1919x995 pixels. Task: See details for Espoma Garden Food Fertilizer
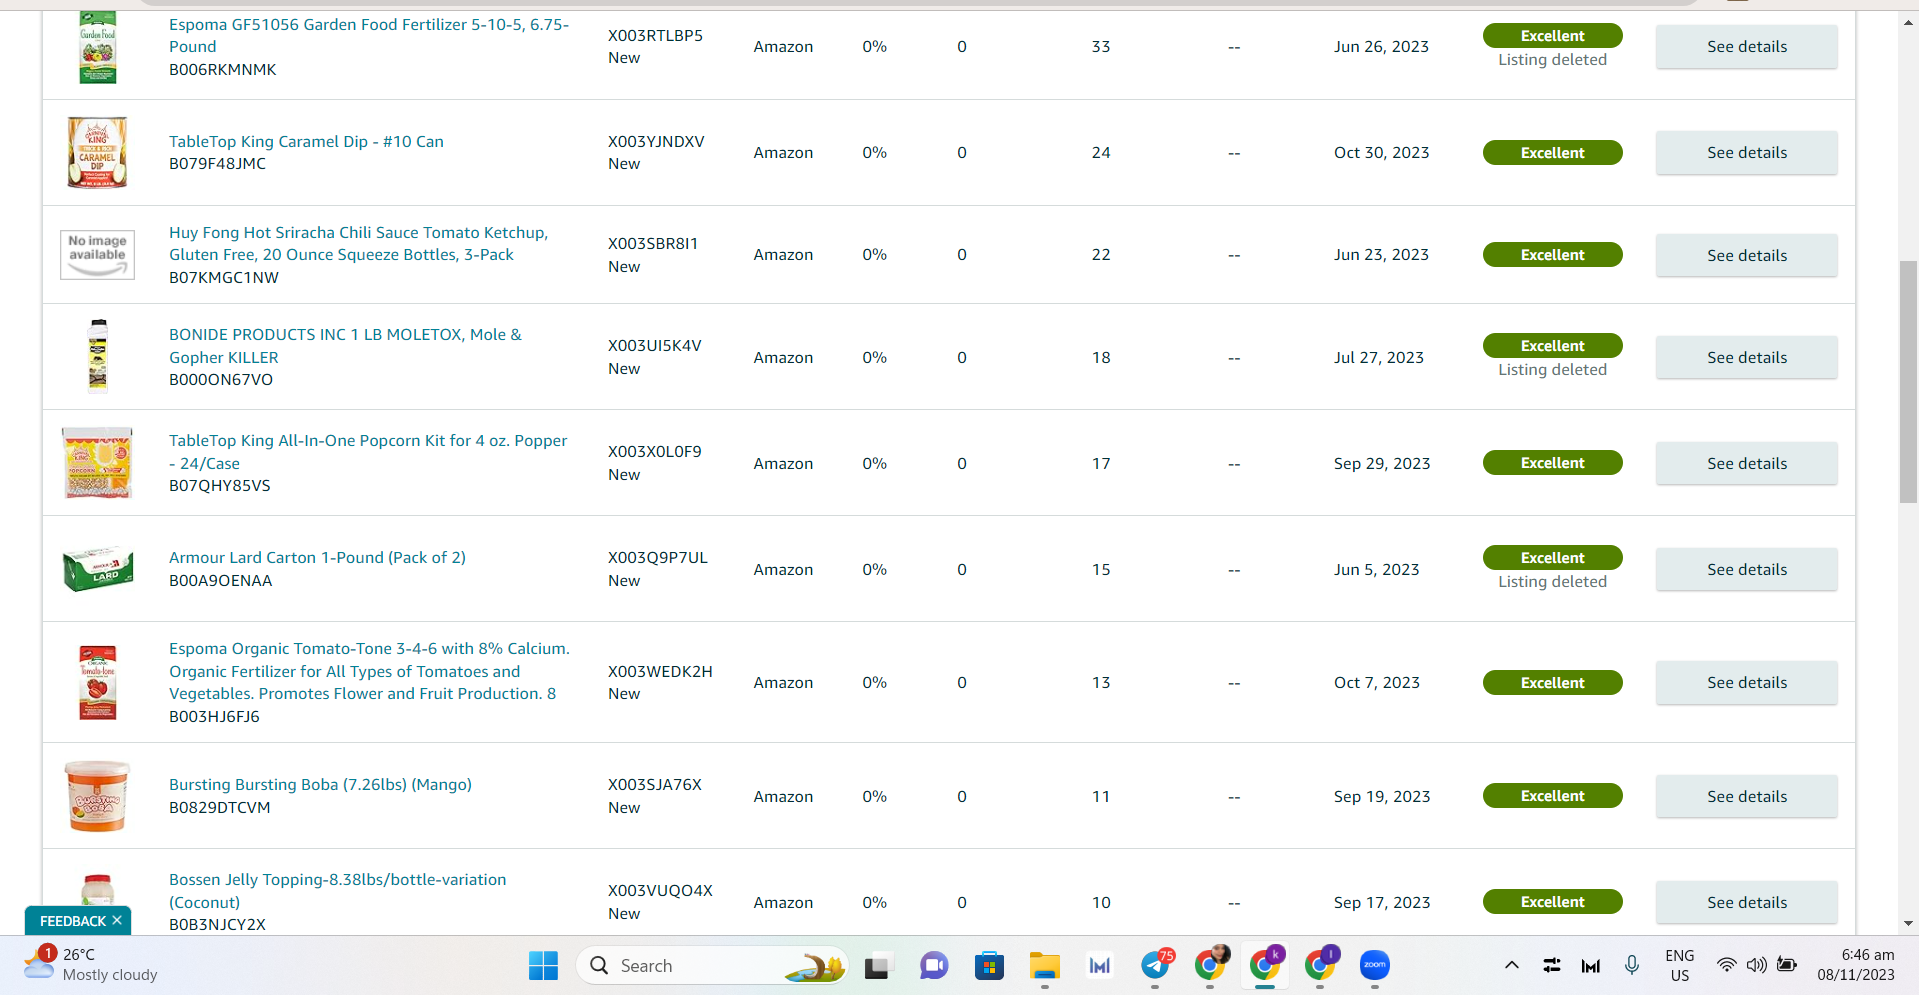click(1746, 46)
